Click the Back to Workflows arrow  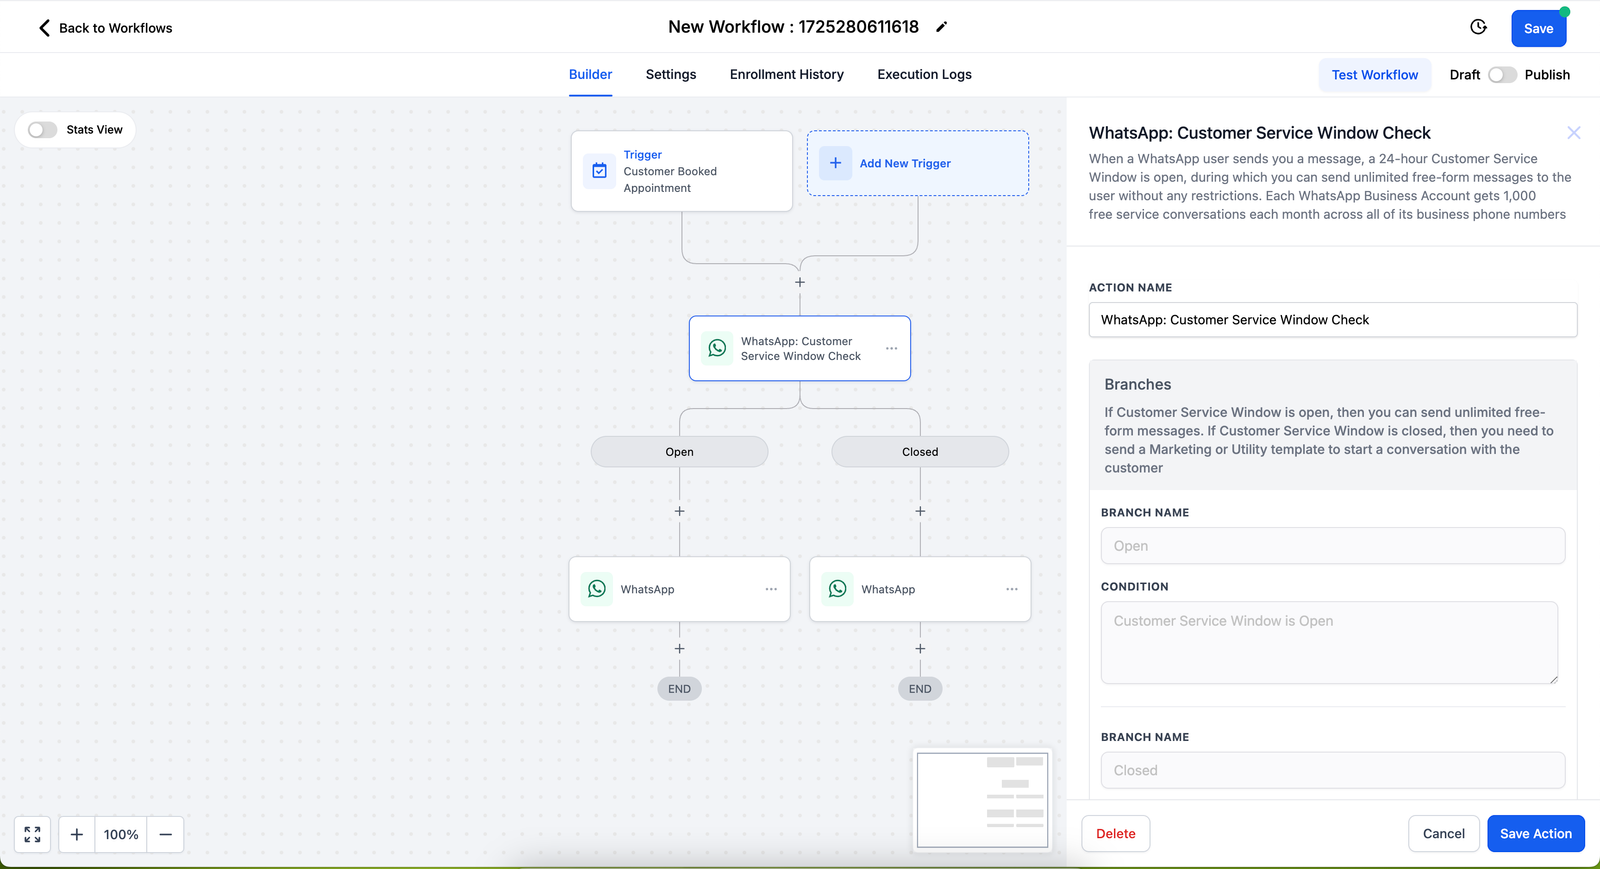point(44,28)
